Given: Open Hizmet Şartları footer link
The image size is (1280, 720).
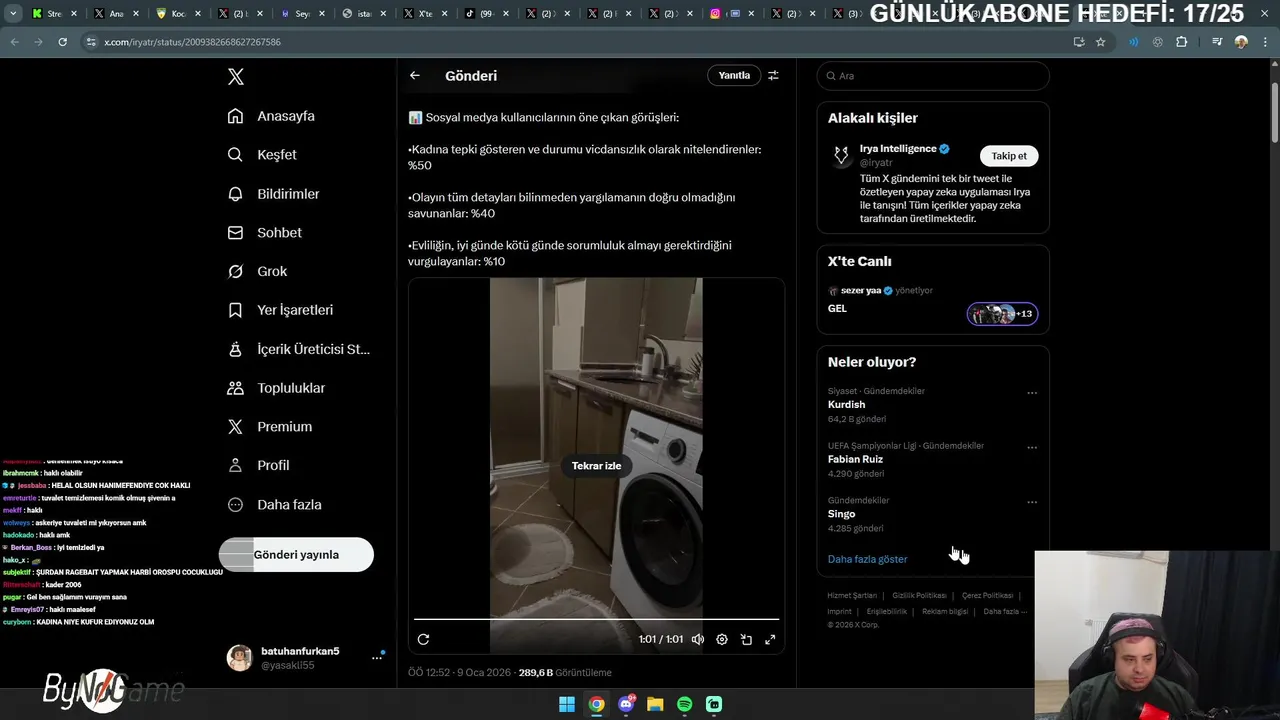Looking at the screenshot, I should pos(852,596).
